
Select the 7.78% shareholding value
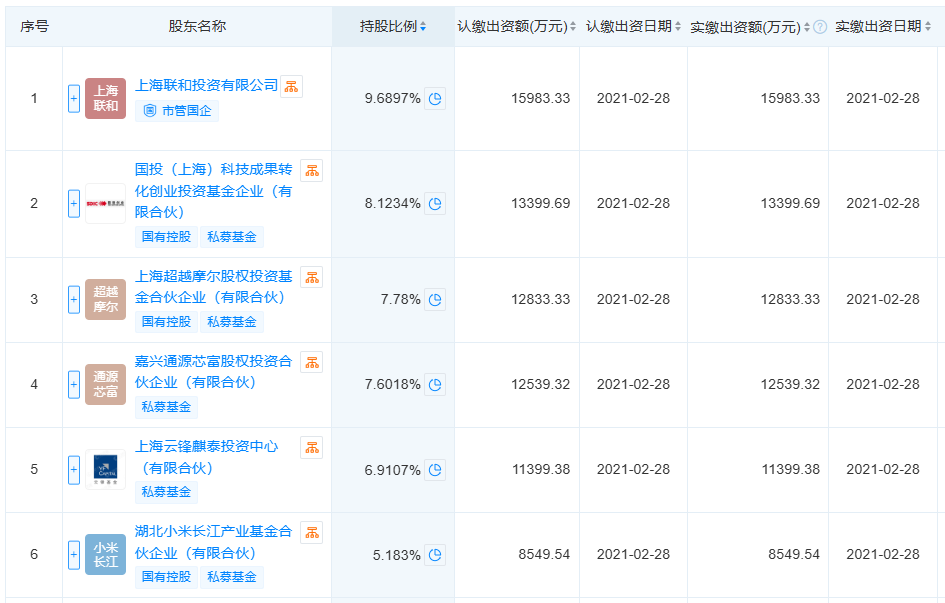400,299
